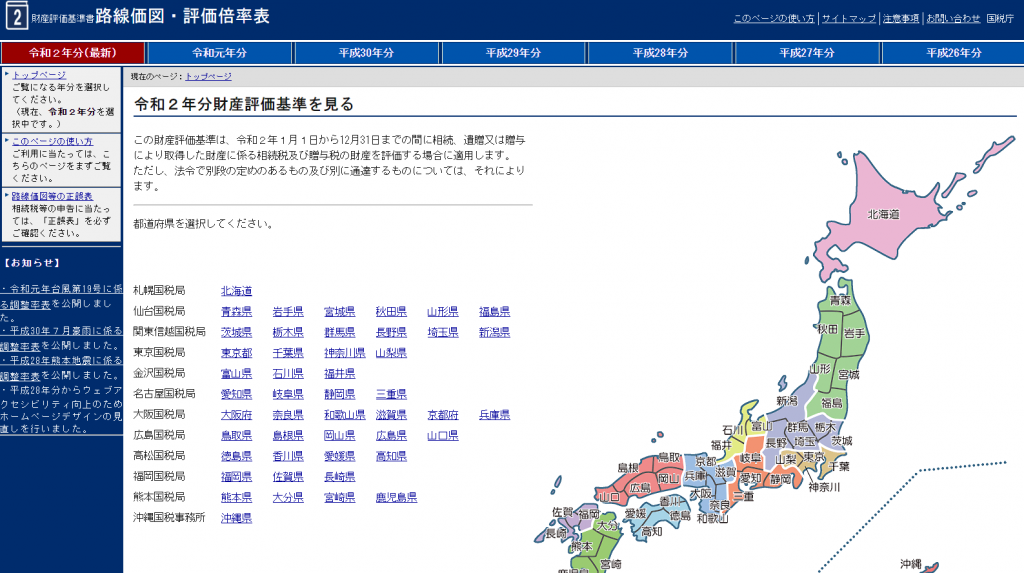
Task: Select 群馬県 prefecture link
Action: 340,333
